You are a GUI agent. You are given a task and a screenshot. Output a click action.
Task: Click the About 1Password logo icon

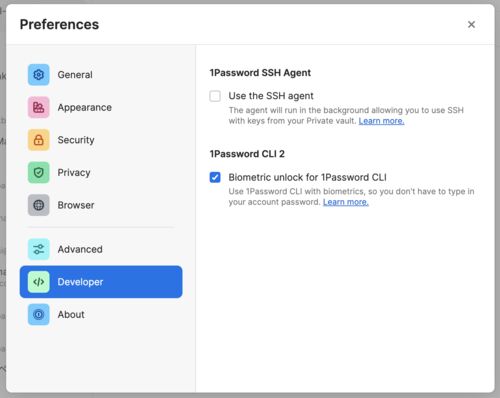(39, 314)
